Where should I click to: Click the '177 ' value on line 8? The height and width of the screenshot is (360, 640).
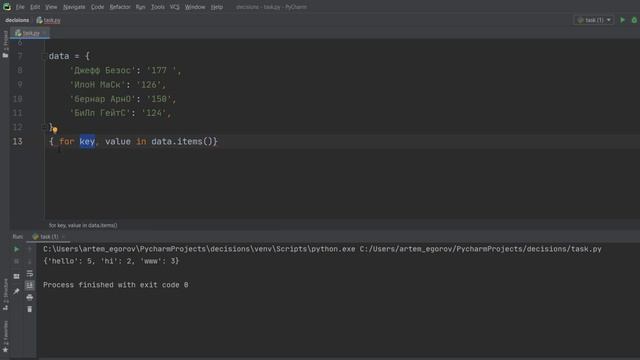tap(161, 71)
